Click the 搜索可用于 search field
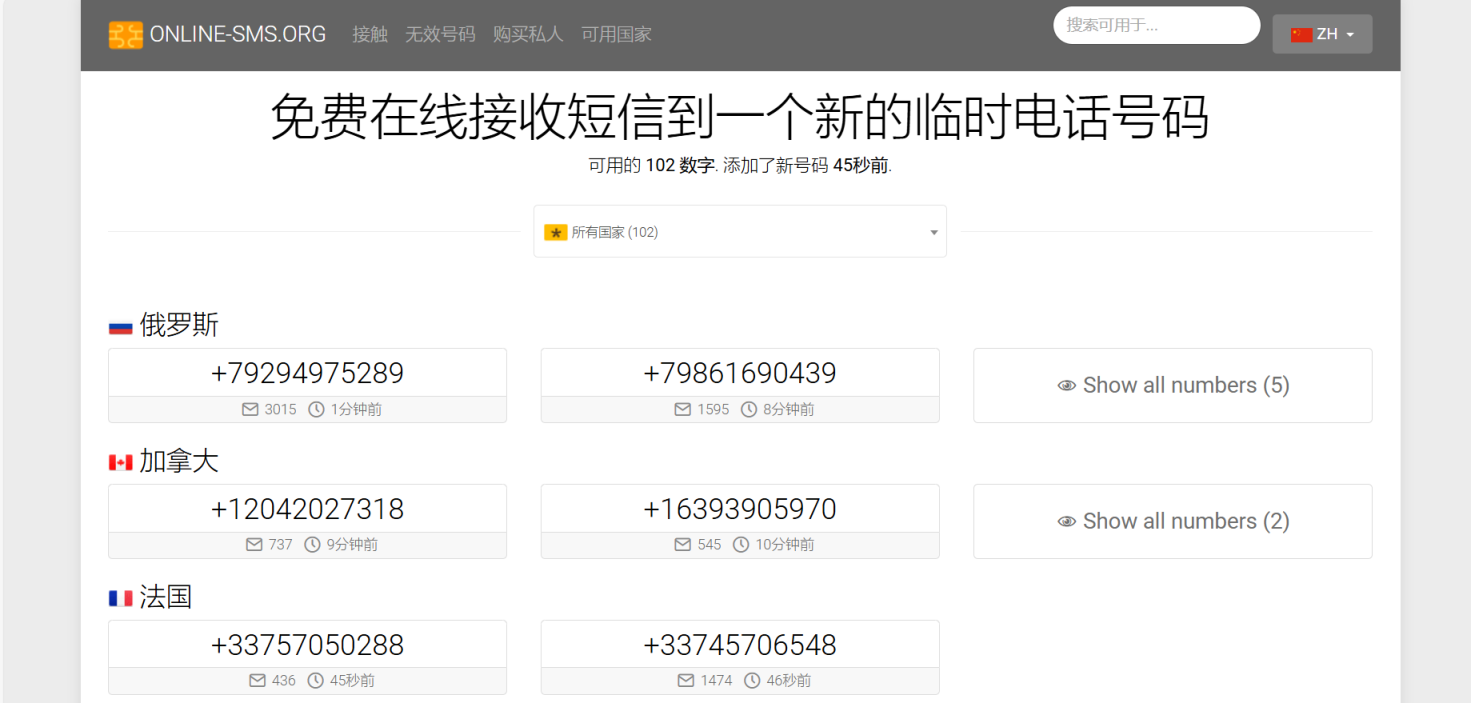The image size is (1471, 703). (1156, 24)
